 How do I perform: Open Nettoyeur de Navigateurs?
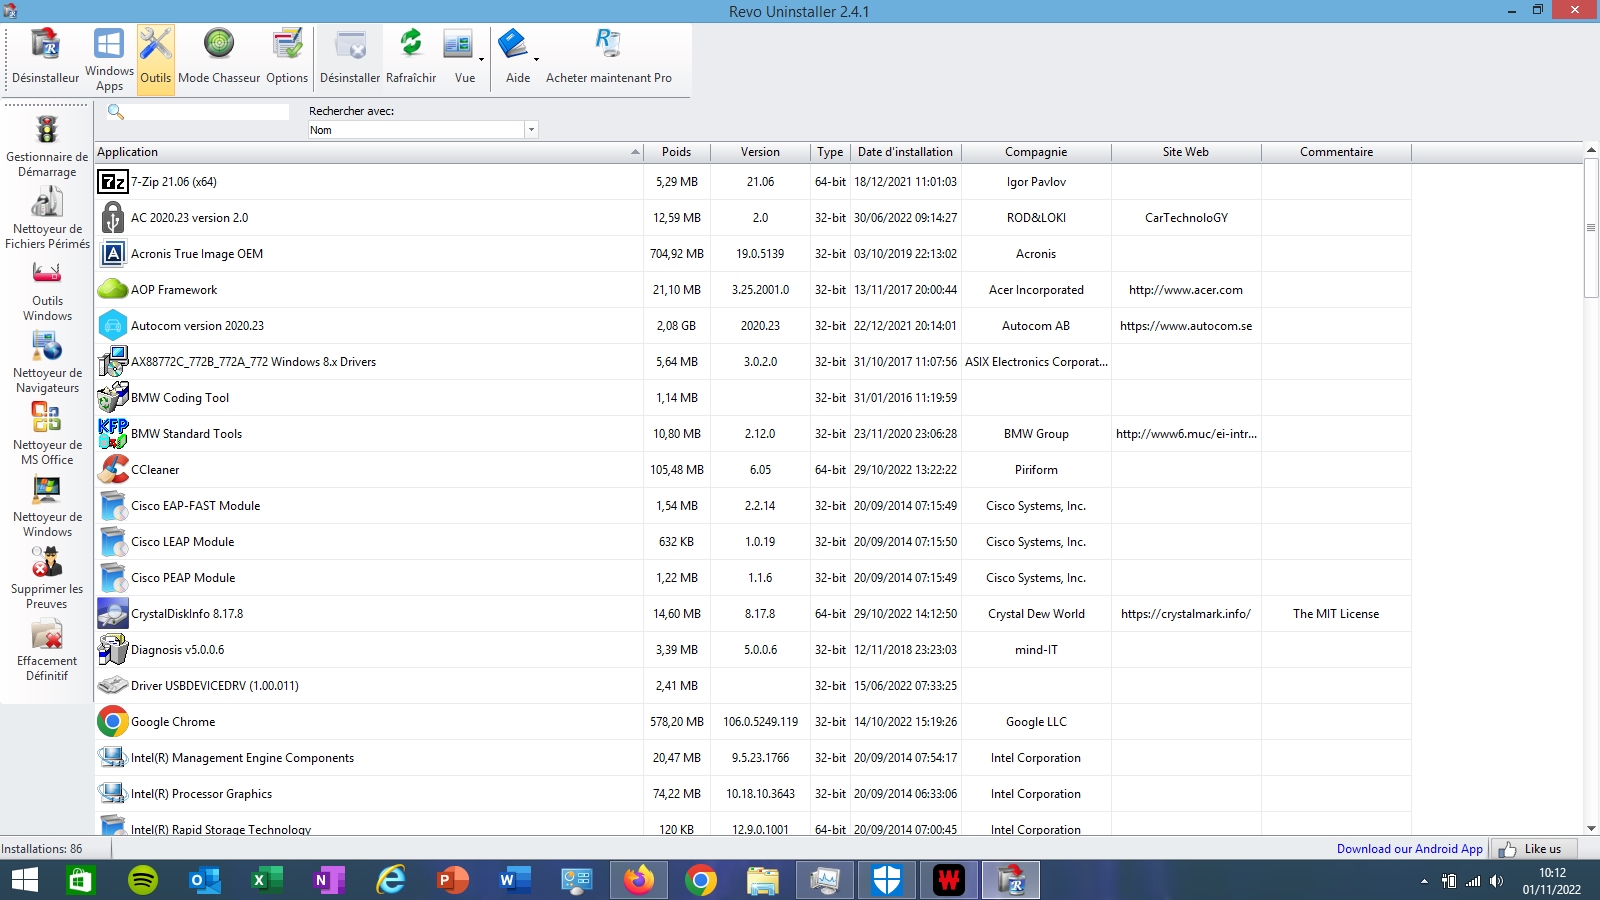(x=47, y=363)
